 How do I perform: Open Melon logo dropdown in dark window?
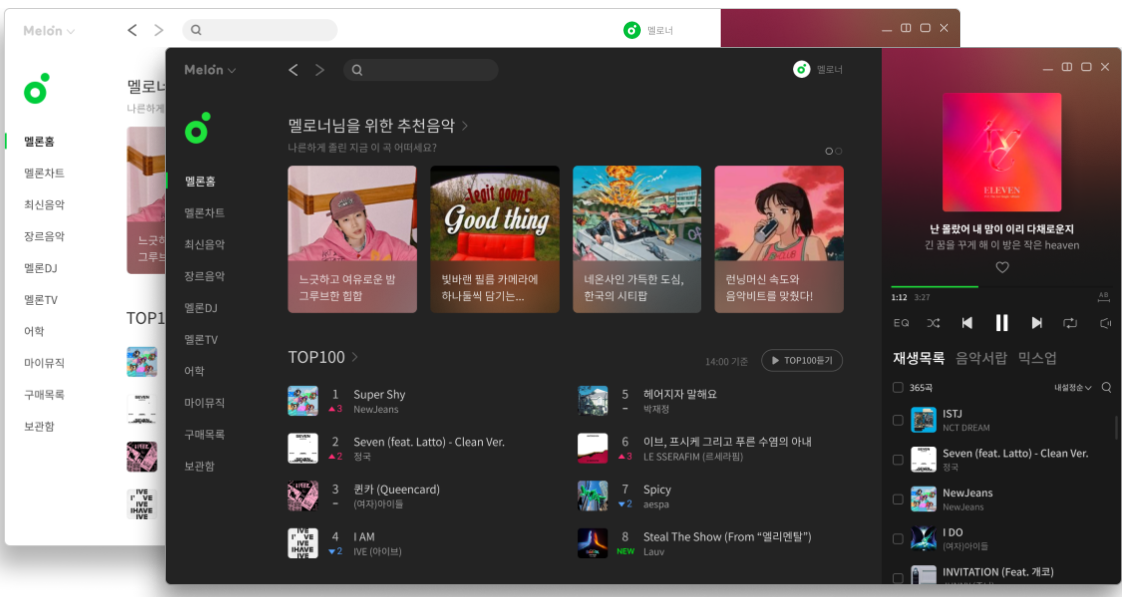pos(210,70)
